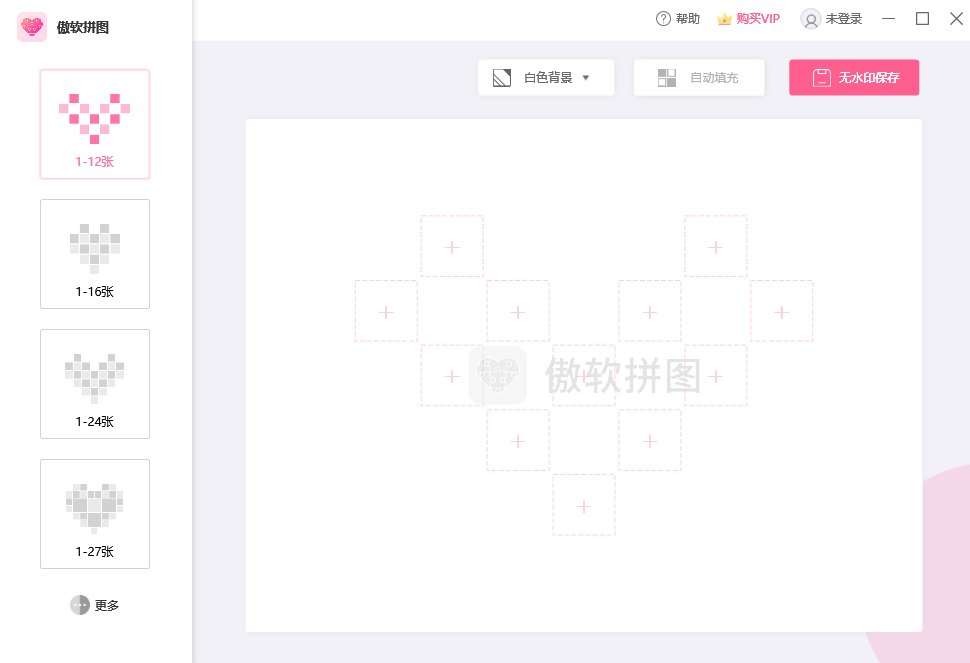Click the 自动填充 grid icon
The height and width of the screenshot is (663, 970).
pyautogui.click(x=667, y=77)
